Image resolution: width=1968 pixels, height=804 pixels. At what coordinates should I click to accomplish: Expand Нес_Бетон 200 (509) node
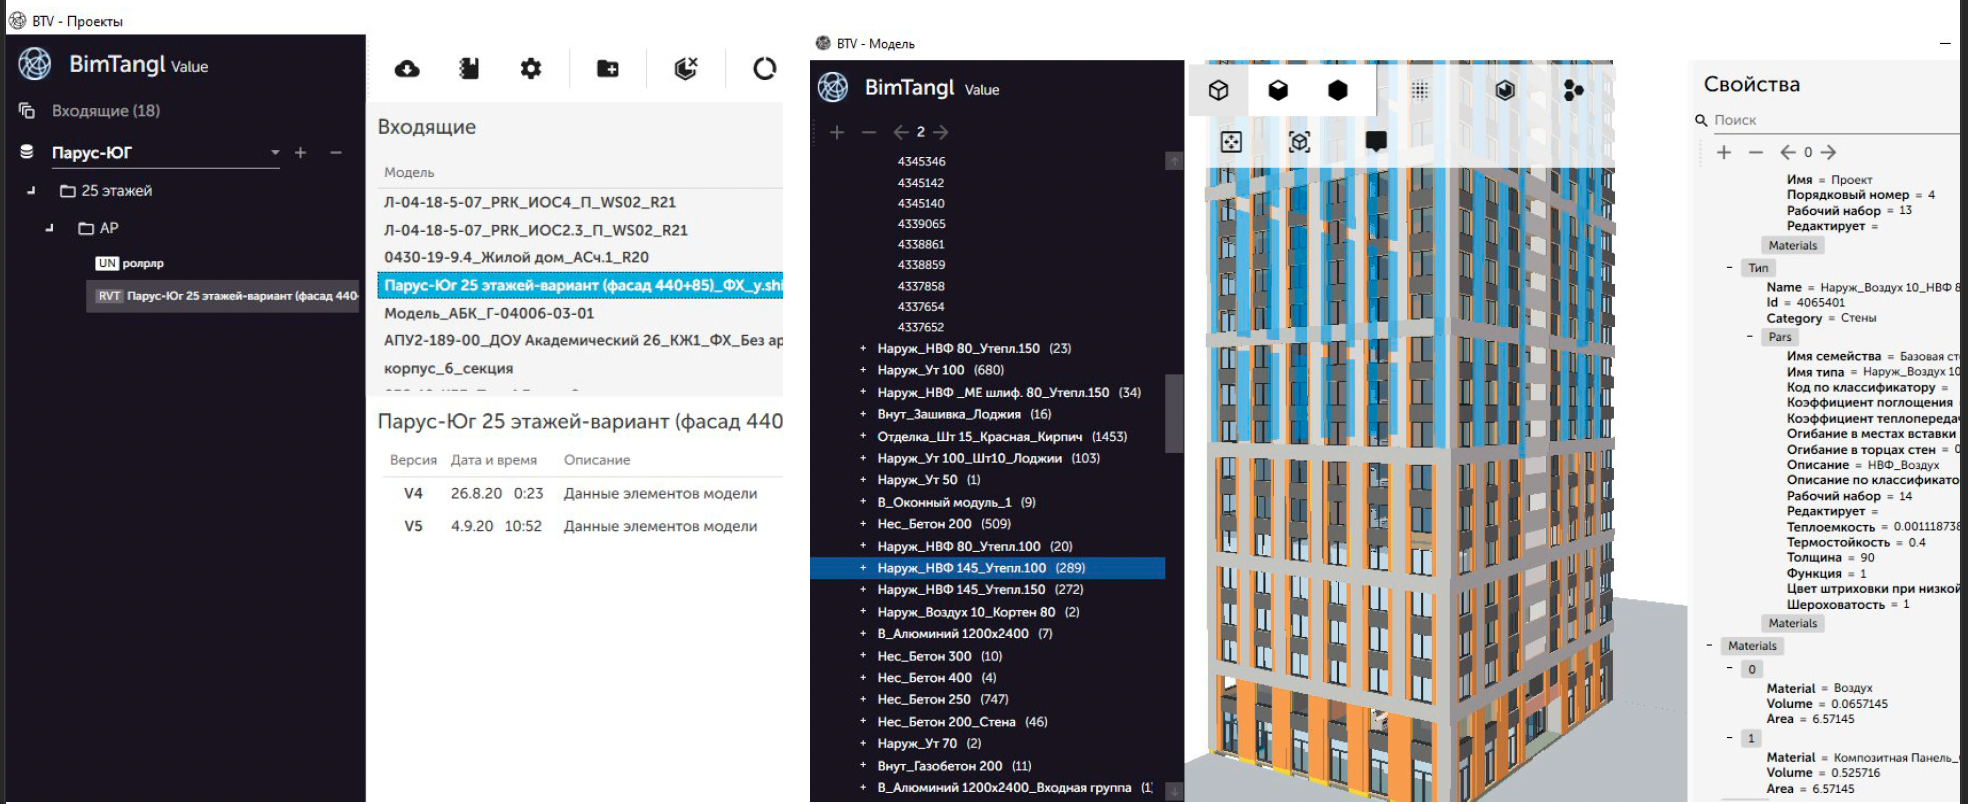click(863, 524)
